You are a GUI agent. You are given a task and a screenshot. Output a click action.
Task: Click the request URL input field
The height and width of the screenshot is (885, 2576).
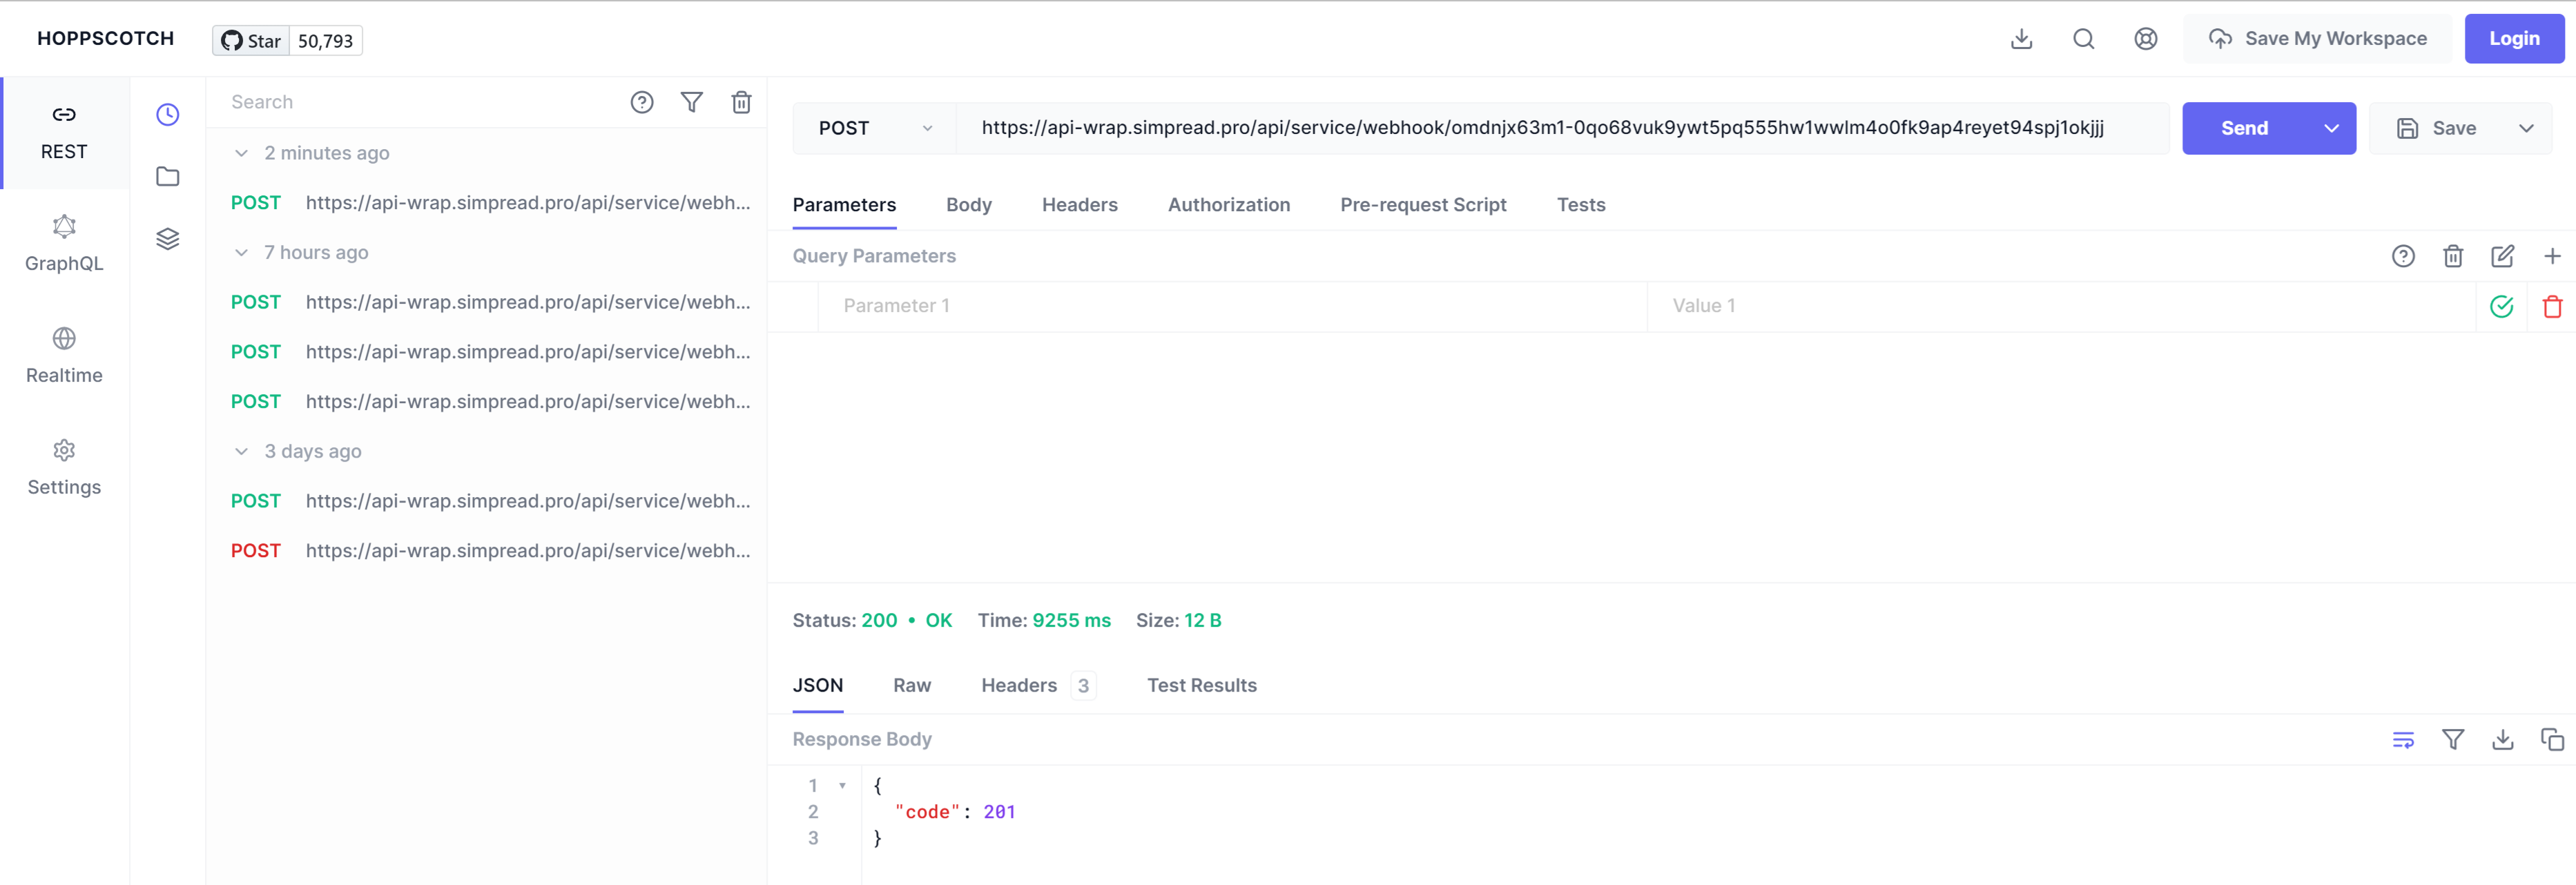1562,128
